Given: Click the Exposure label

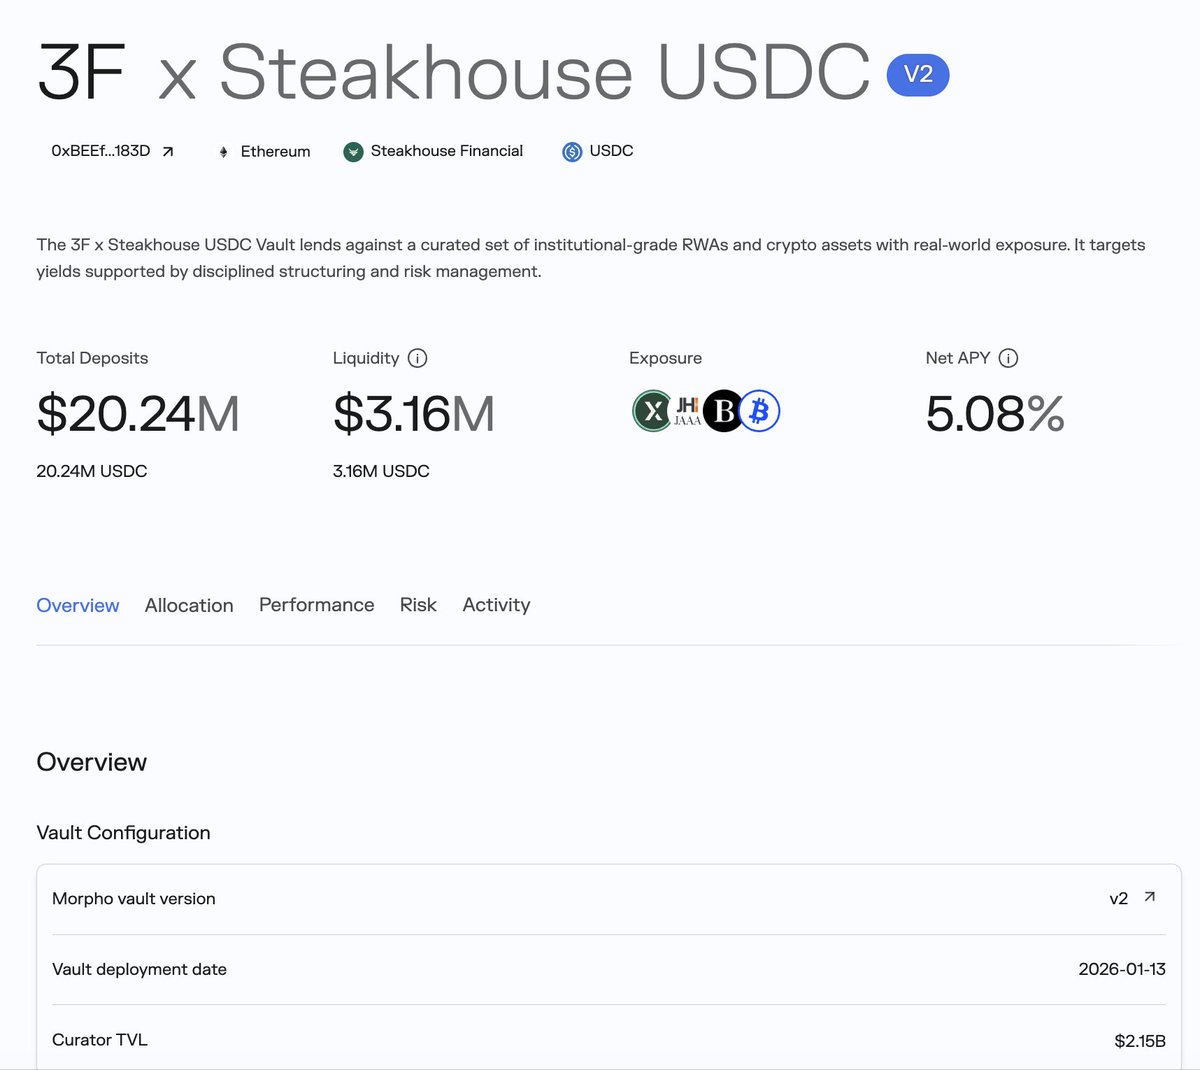Looking at the screenshot, I should click(666, 358).
